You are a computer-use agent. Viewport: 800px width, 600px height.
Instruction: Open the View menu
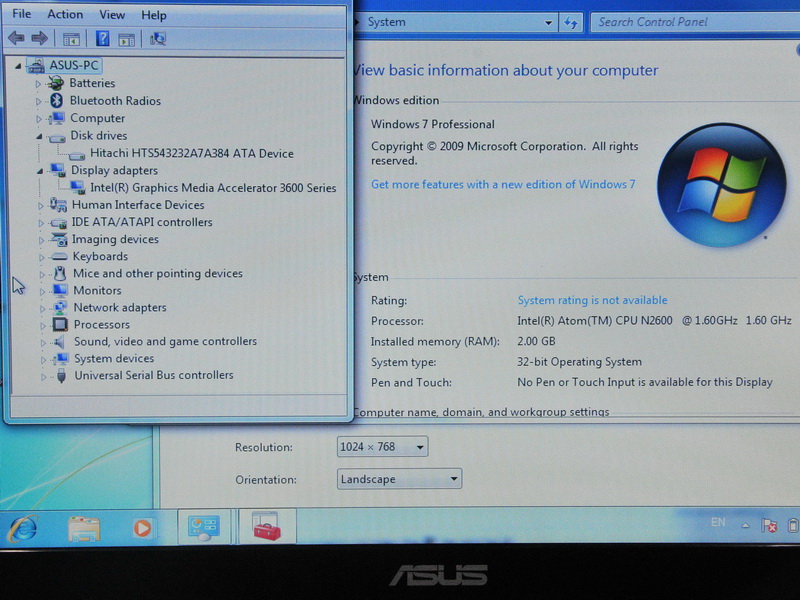[x=112, y=15]
